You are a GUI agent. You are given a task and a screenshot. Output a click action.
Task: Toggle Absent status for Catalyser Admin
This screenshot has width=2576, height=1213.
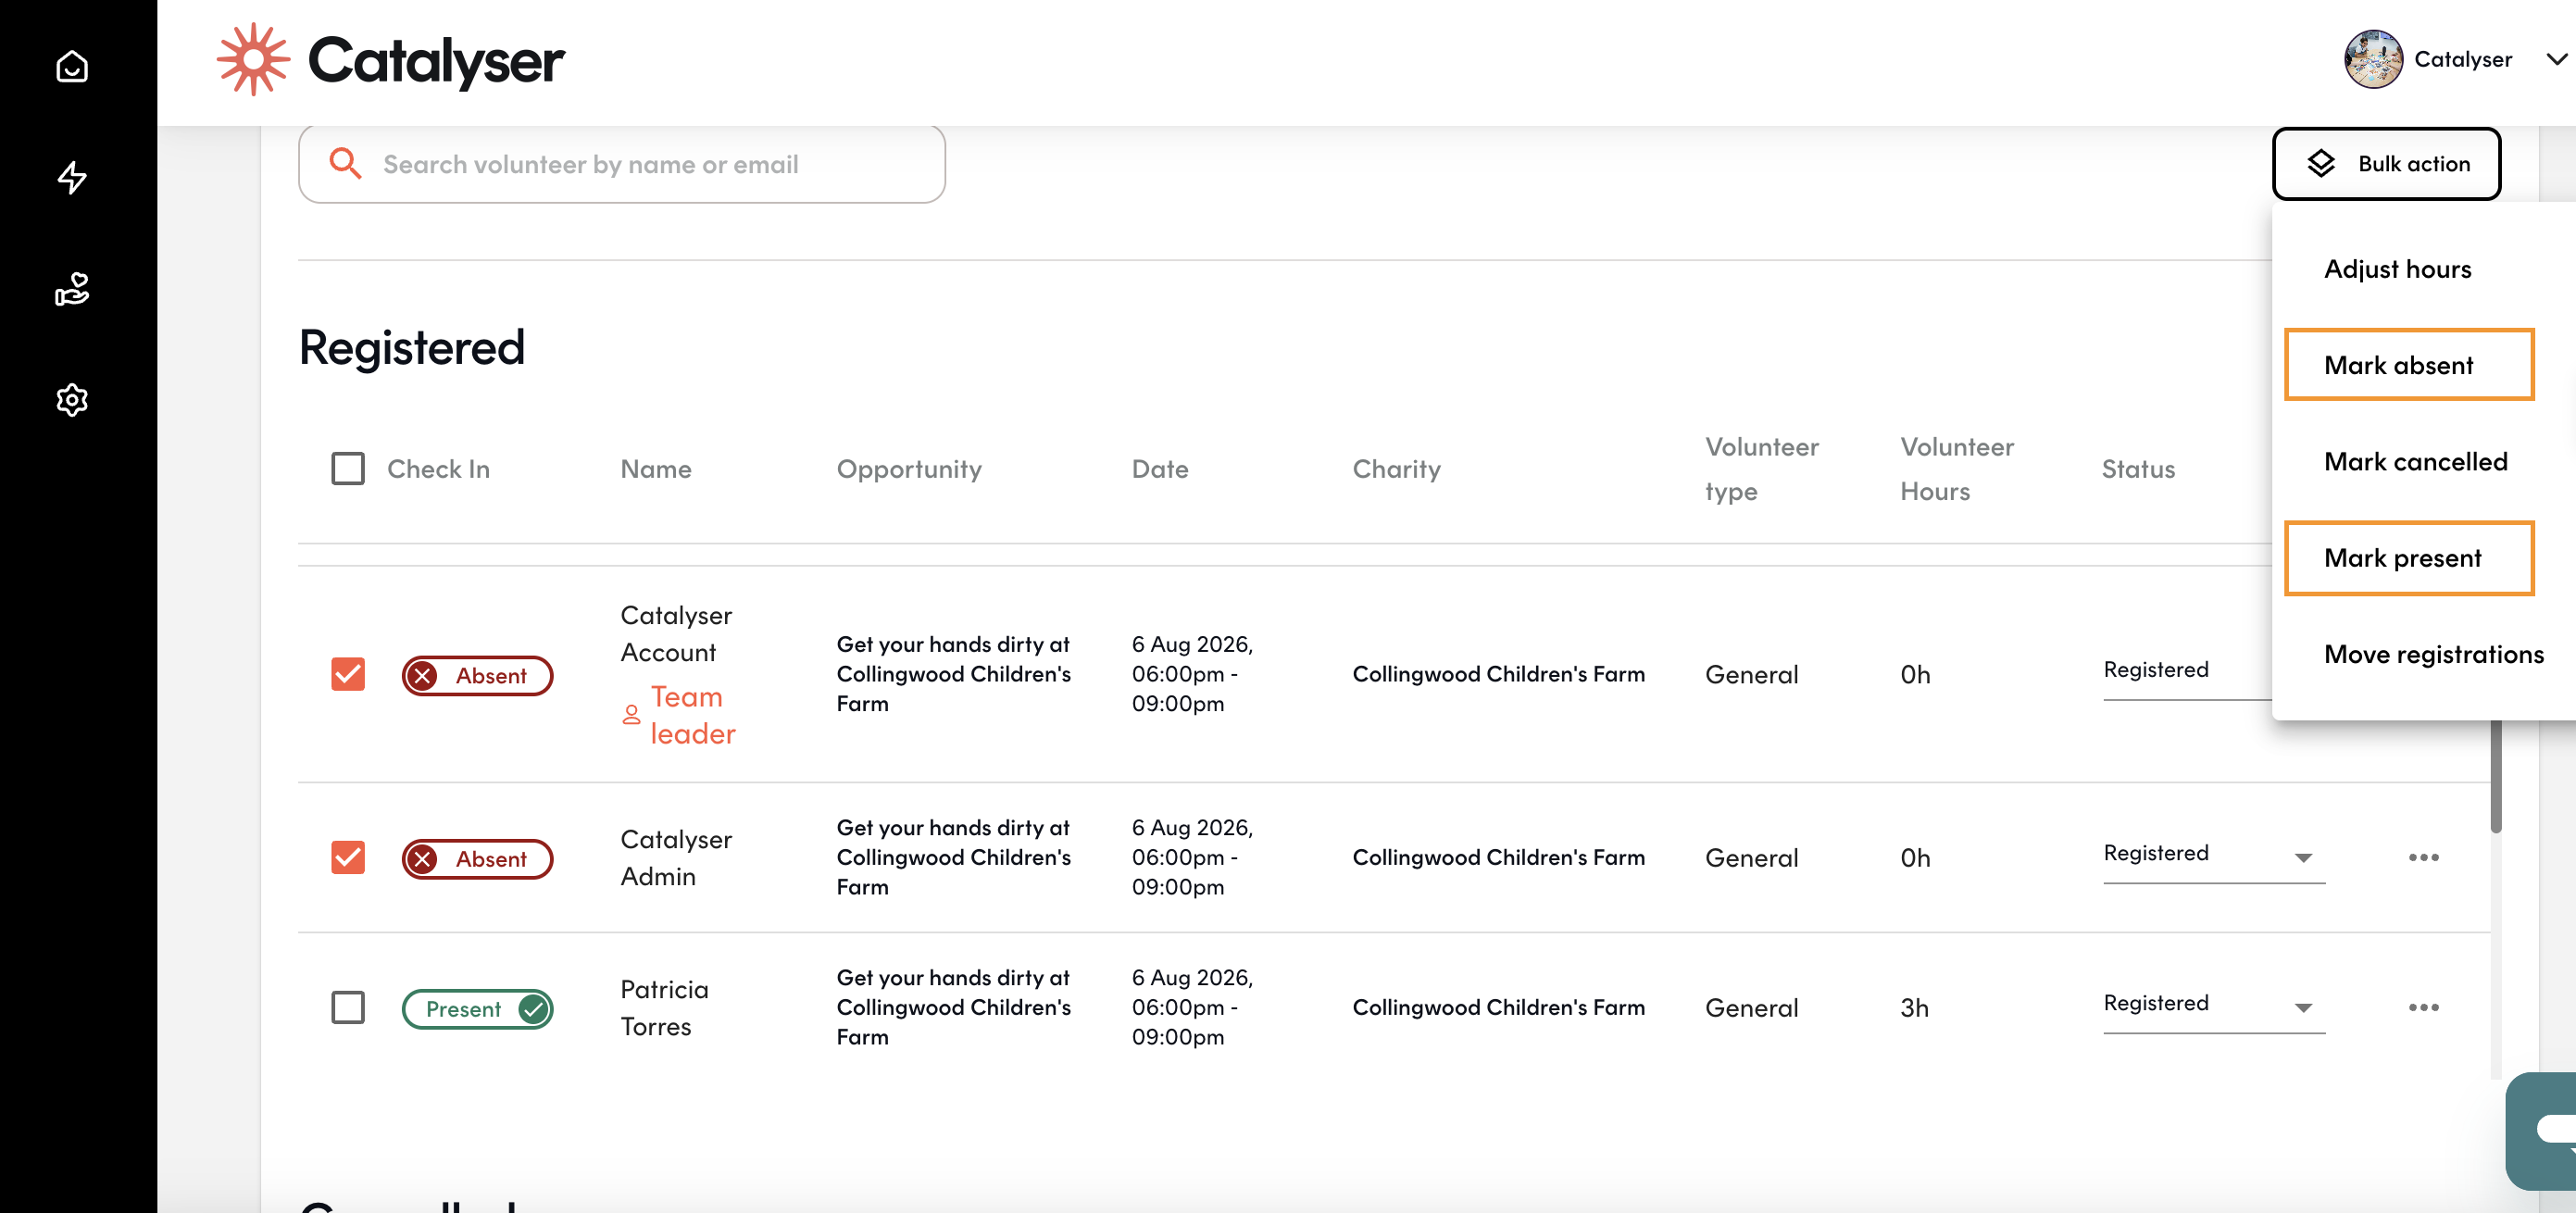477,859
